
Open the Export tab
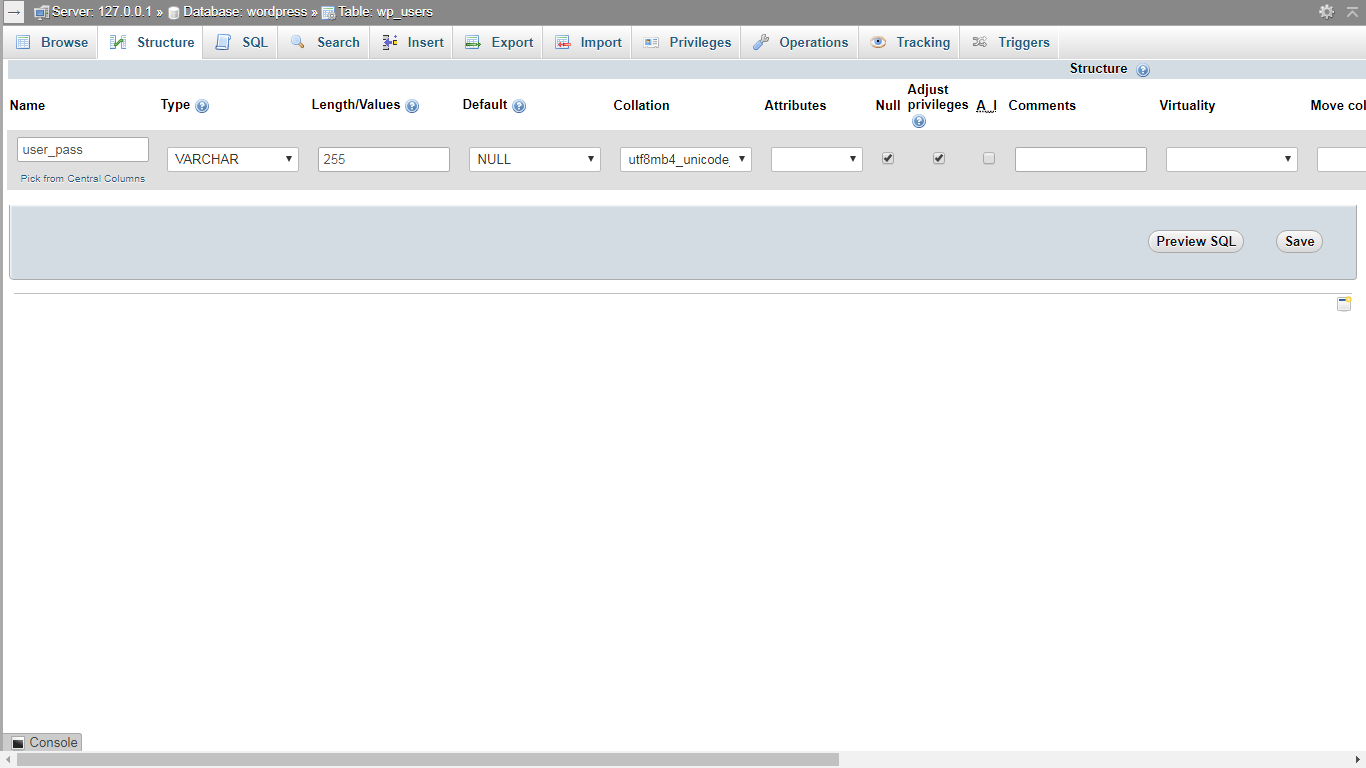tap(499, 42)
